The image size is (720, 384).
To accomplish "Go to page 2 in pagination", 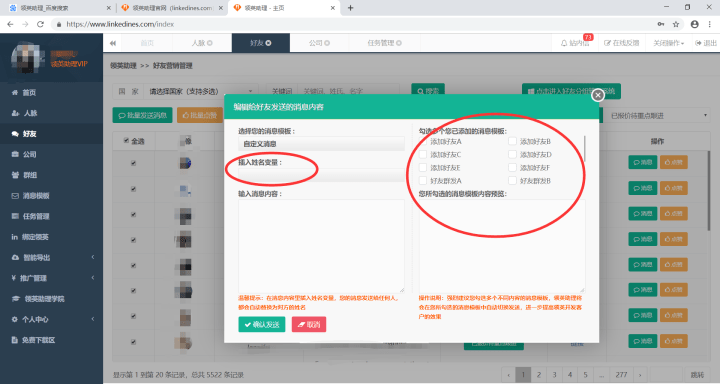I will click(539, 375).
